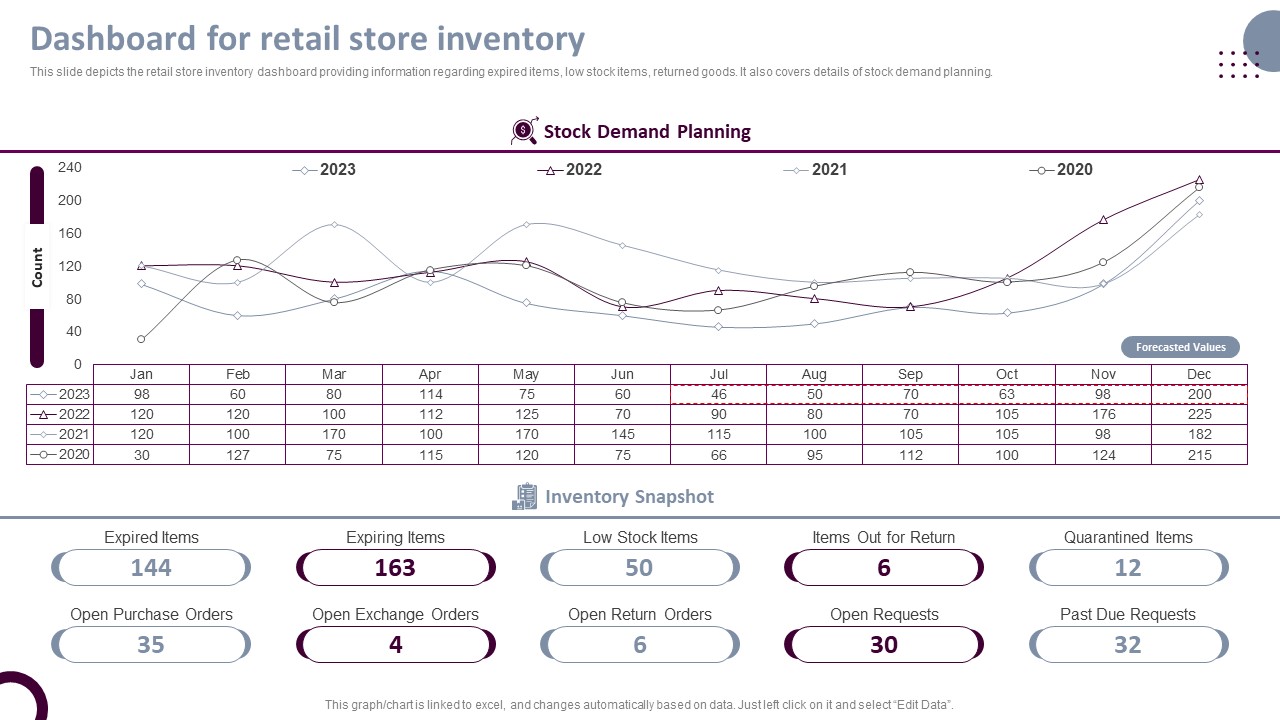The image size is (1280, 720).
Task: Click the Stock Demand Planning magnifier icon
Action: point(524,131)
